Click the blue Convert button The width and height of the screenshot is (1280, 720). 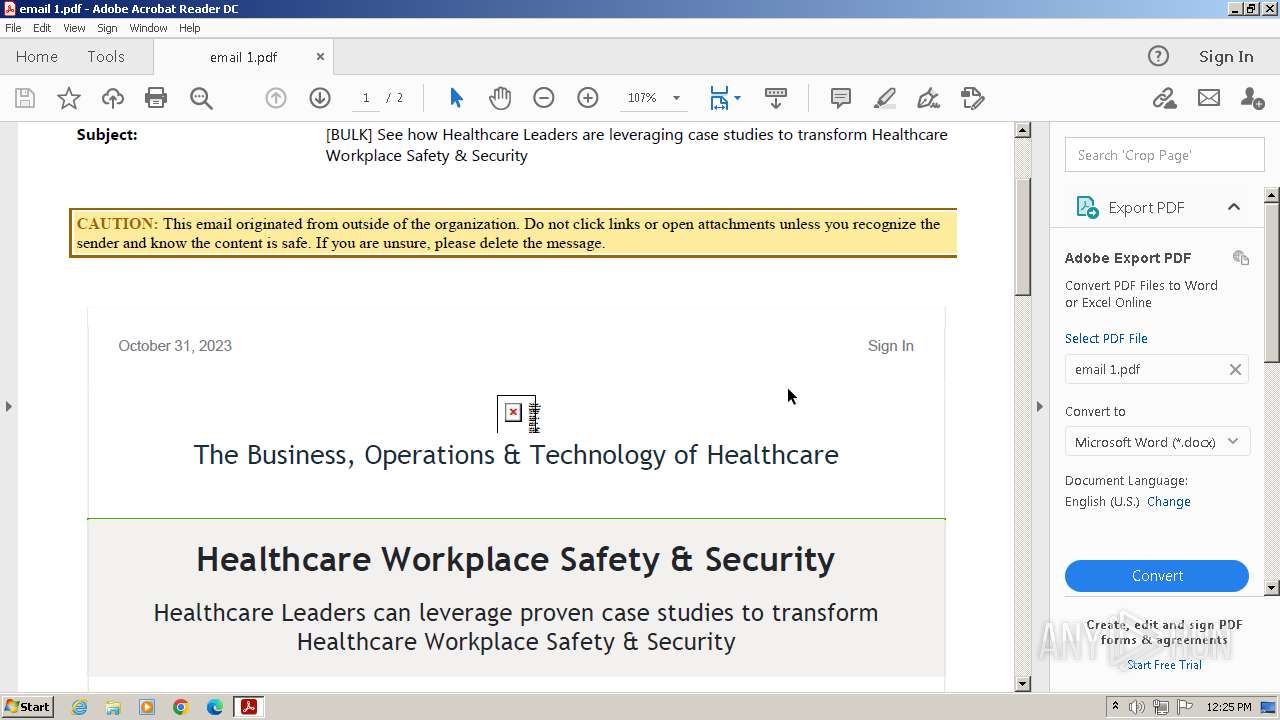(1157, 576)
